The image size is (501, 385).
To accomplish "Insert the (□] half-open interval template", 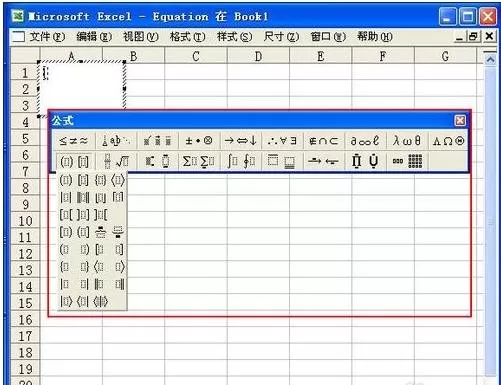I will (x=83, y=232).
